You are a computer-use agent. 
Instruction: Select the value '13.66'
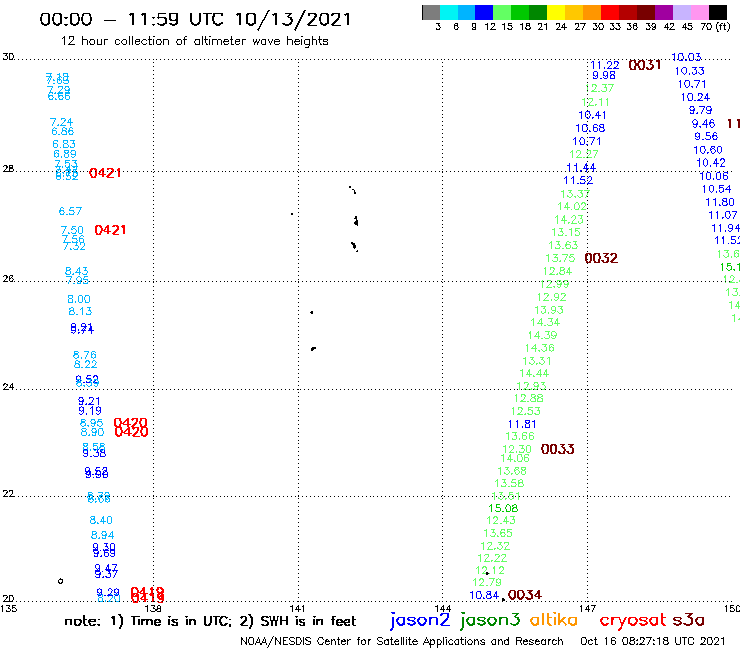[520, 437]
